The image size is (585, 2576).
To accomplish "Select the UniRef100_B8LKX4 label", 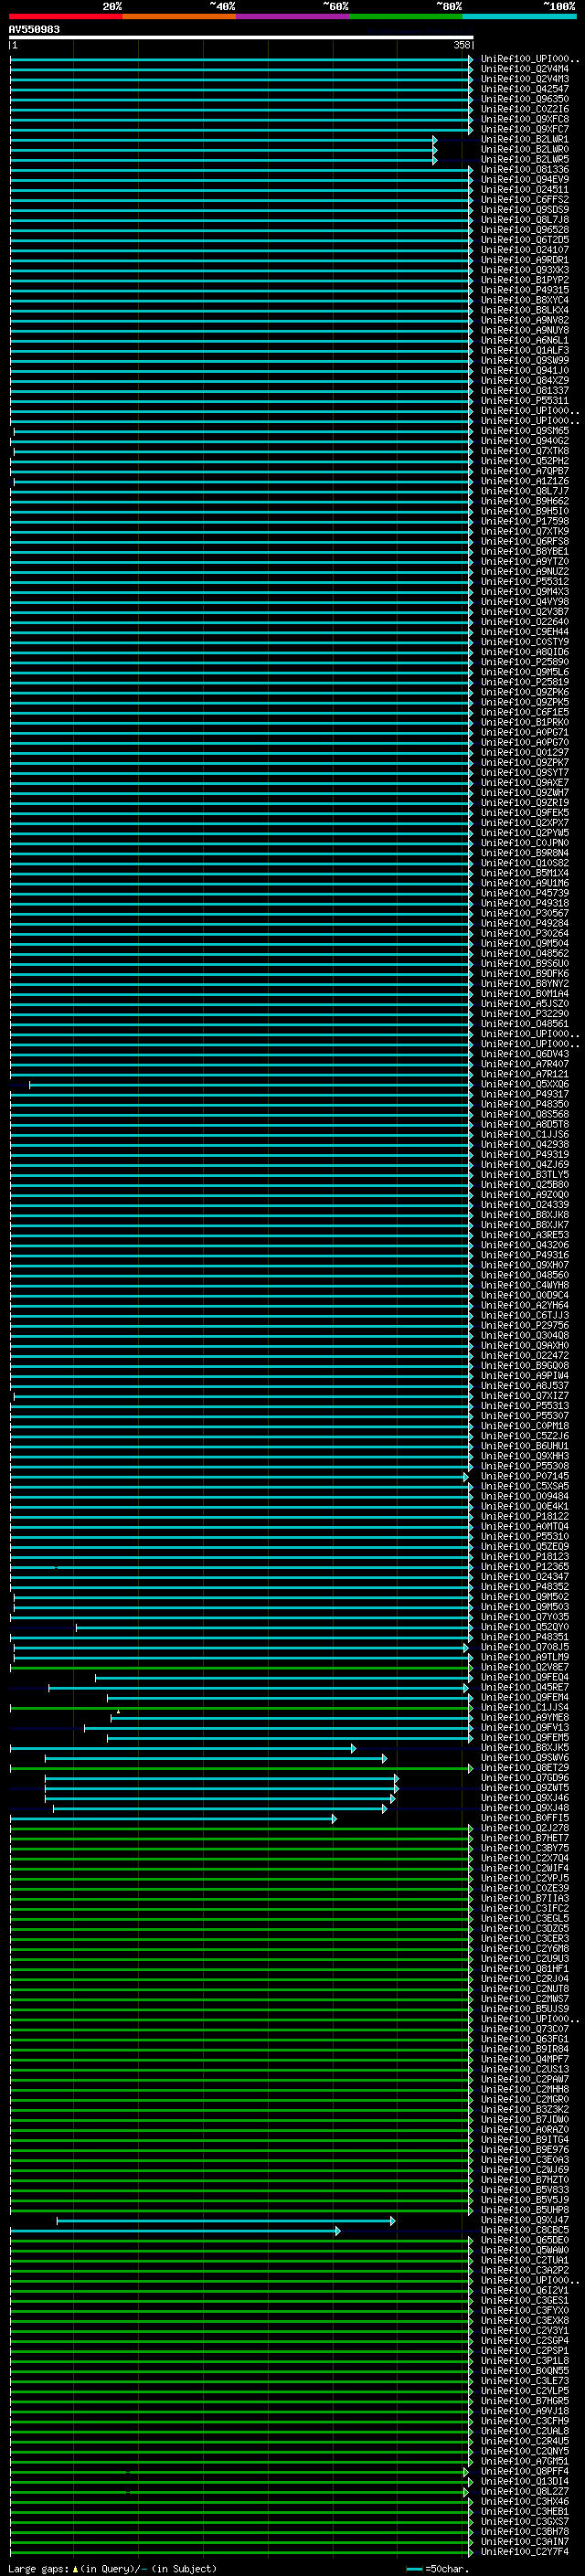I will 525,310.
